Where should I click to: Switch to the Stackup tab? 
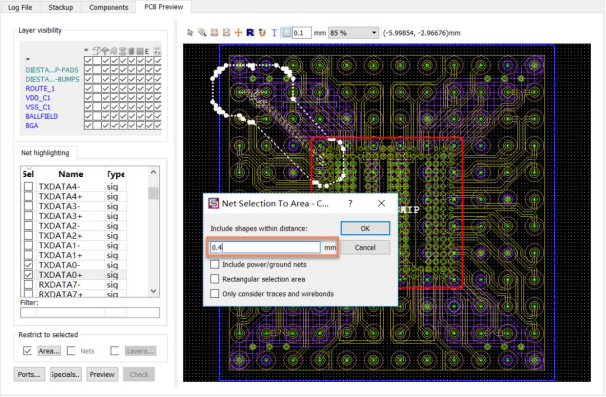click(61, 7)
